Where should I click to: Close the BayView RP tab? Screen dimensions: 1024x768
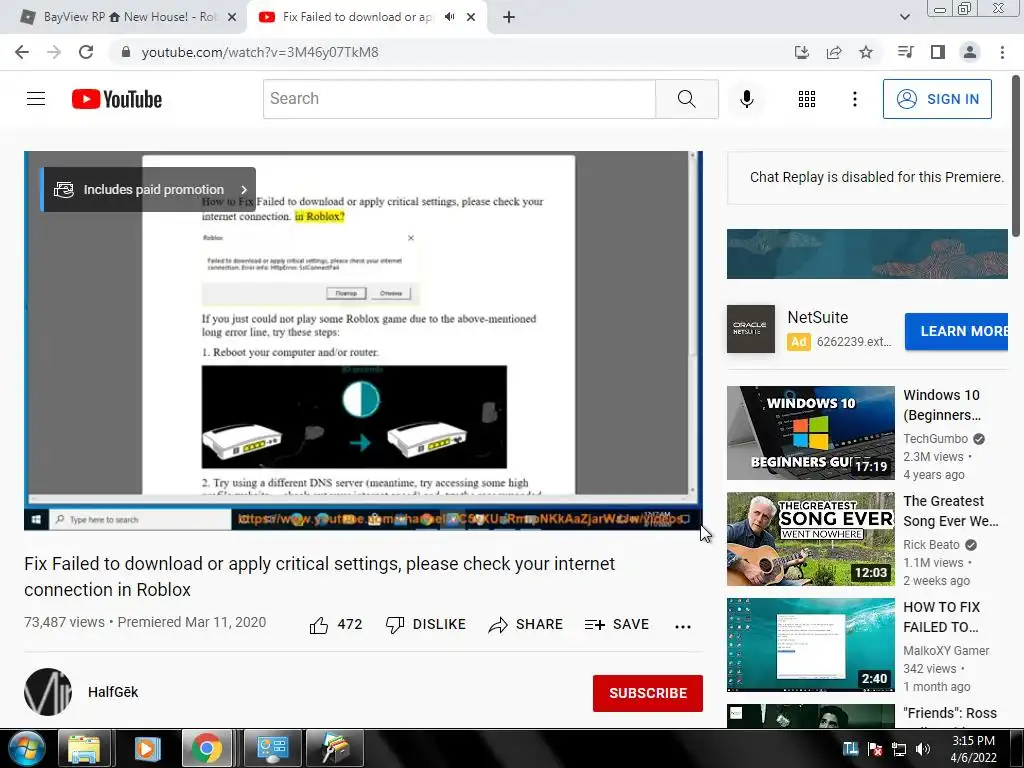click(x=232, y=17)
